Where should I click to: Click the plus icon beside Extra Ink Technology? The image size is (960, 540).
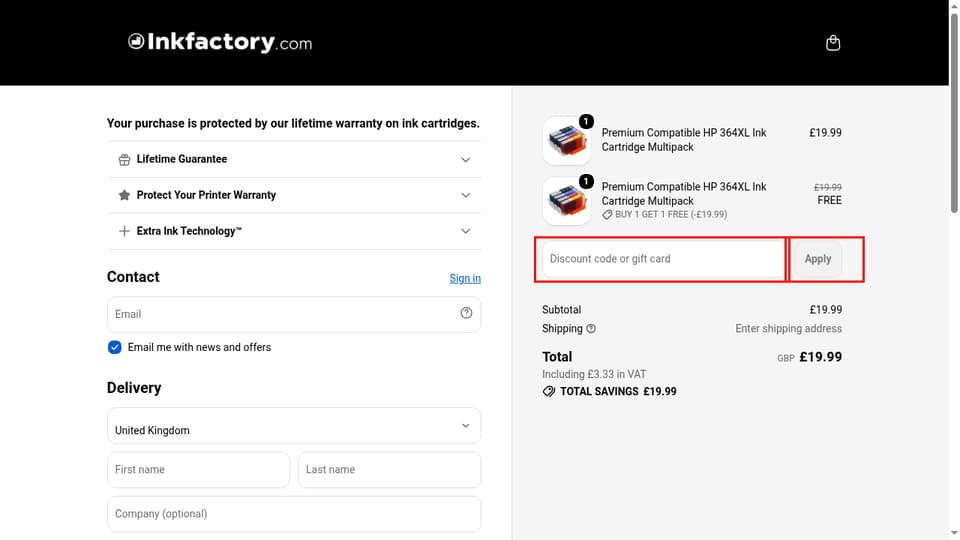pos(124,231)
